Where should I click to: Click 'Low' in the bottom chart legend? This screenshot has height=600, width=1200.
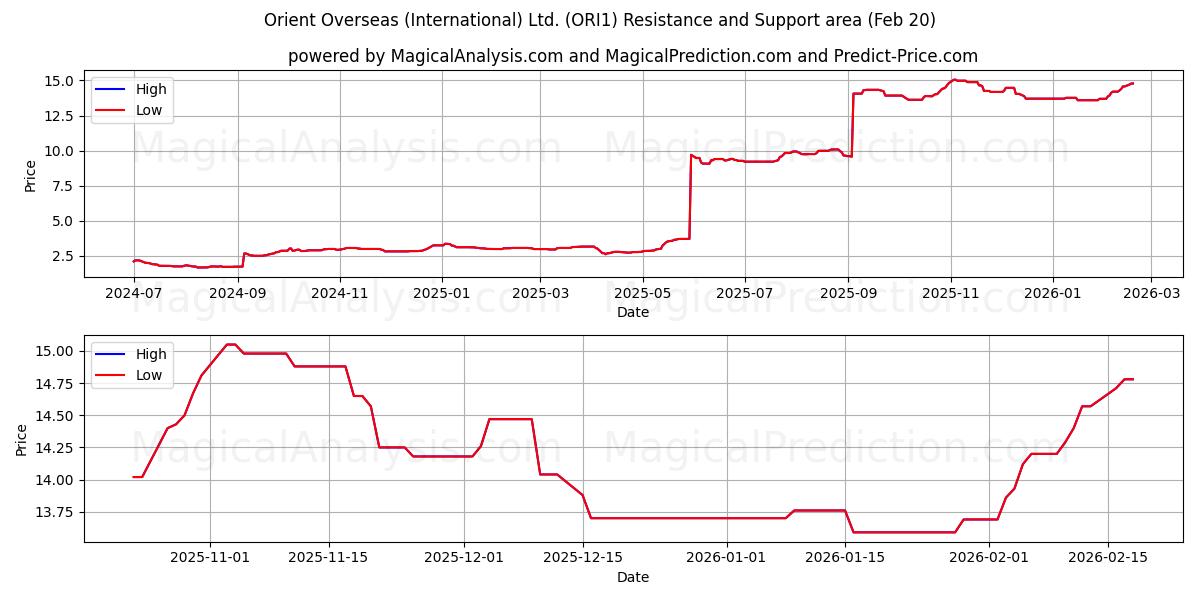(150, 375)
